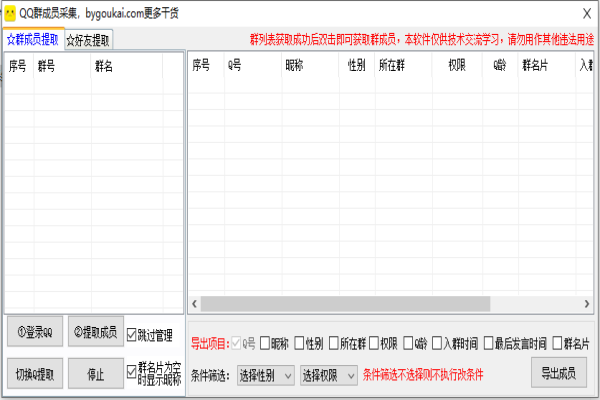The height and width of the screenshot is (400, 600).
Task: Toggle the 跳过管理 checkbox
Action: point(132,334)
